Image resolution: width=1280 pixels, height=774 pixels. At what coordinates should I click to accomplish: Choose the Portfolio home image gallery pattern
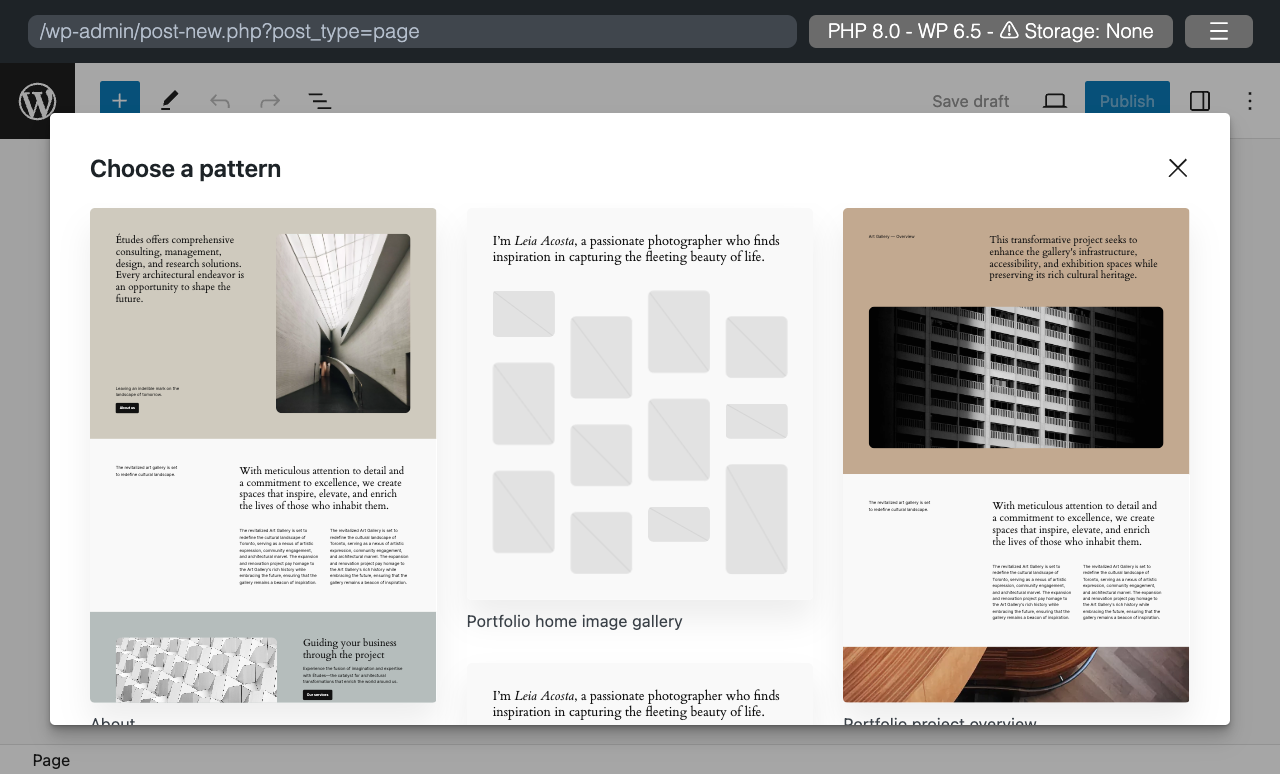click(x=640, y=404)
